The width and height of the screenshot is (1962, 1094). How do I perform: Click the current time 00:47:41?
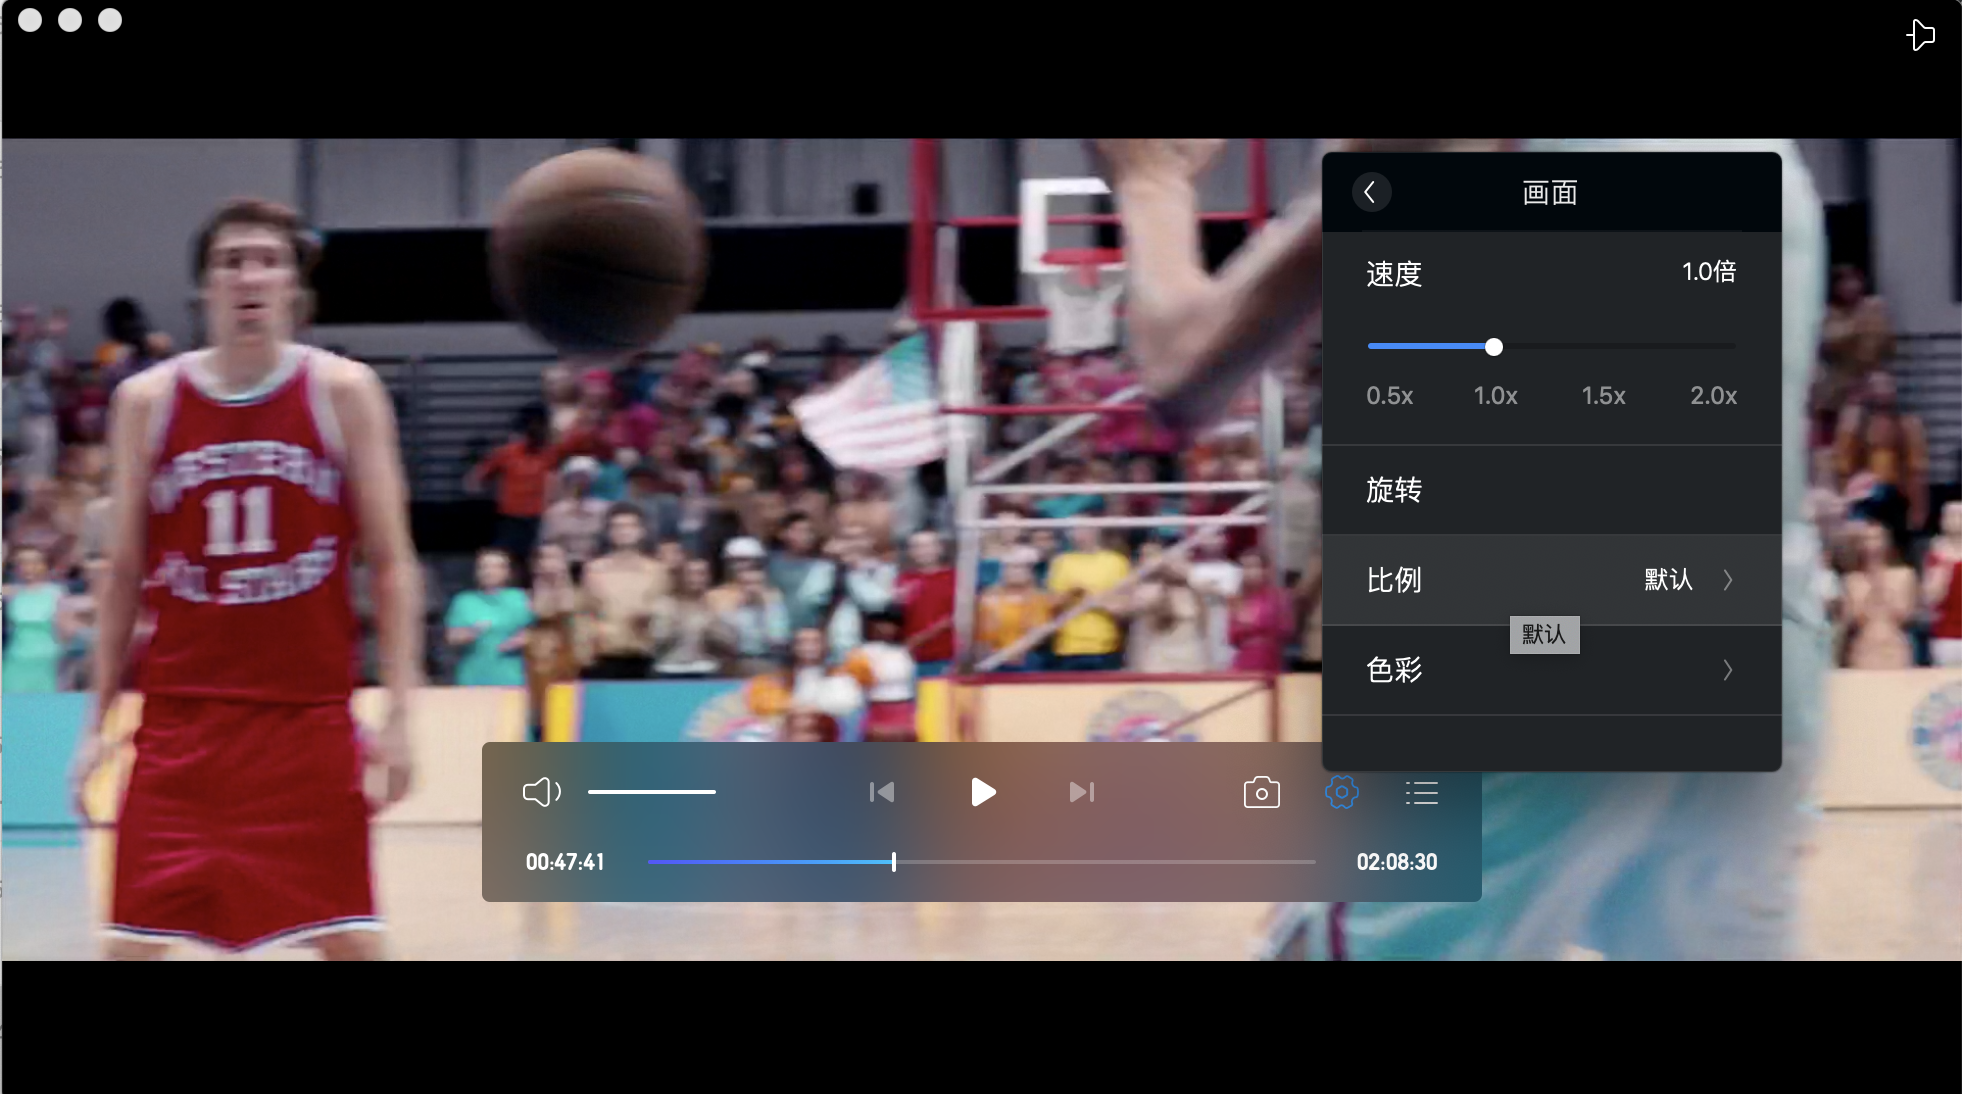click(566, 862)
